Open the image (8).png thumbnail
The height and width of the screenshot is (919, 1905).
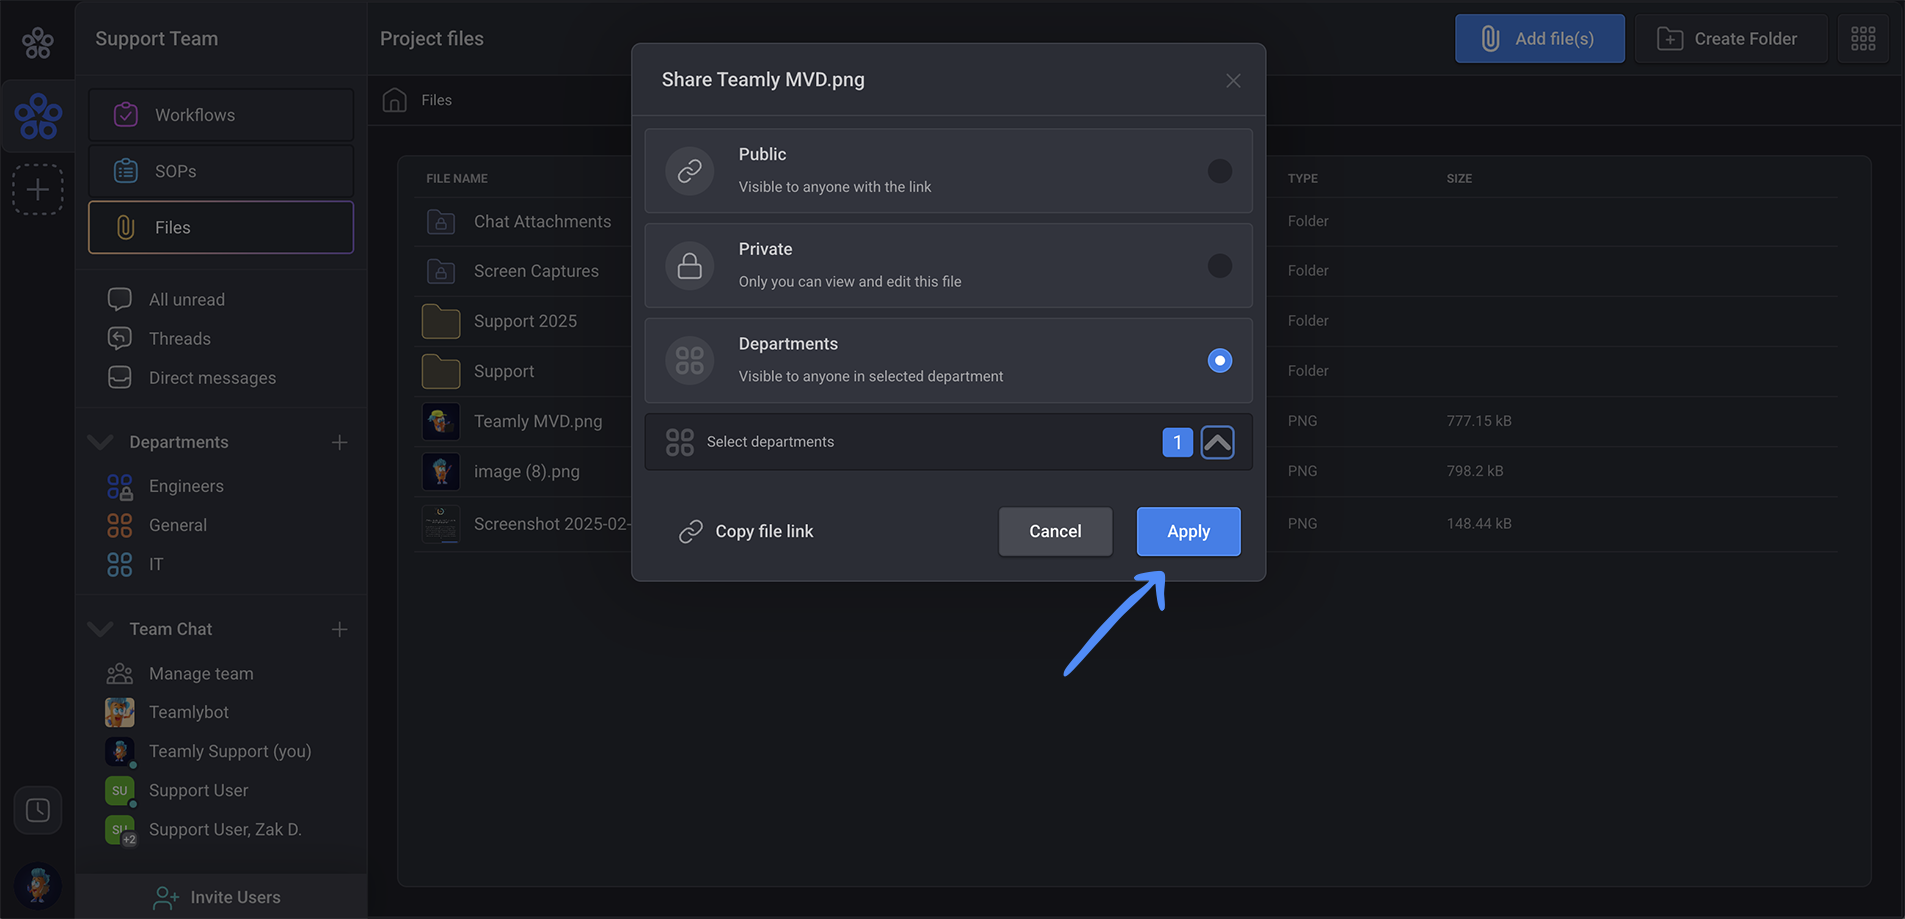441,471
